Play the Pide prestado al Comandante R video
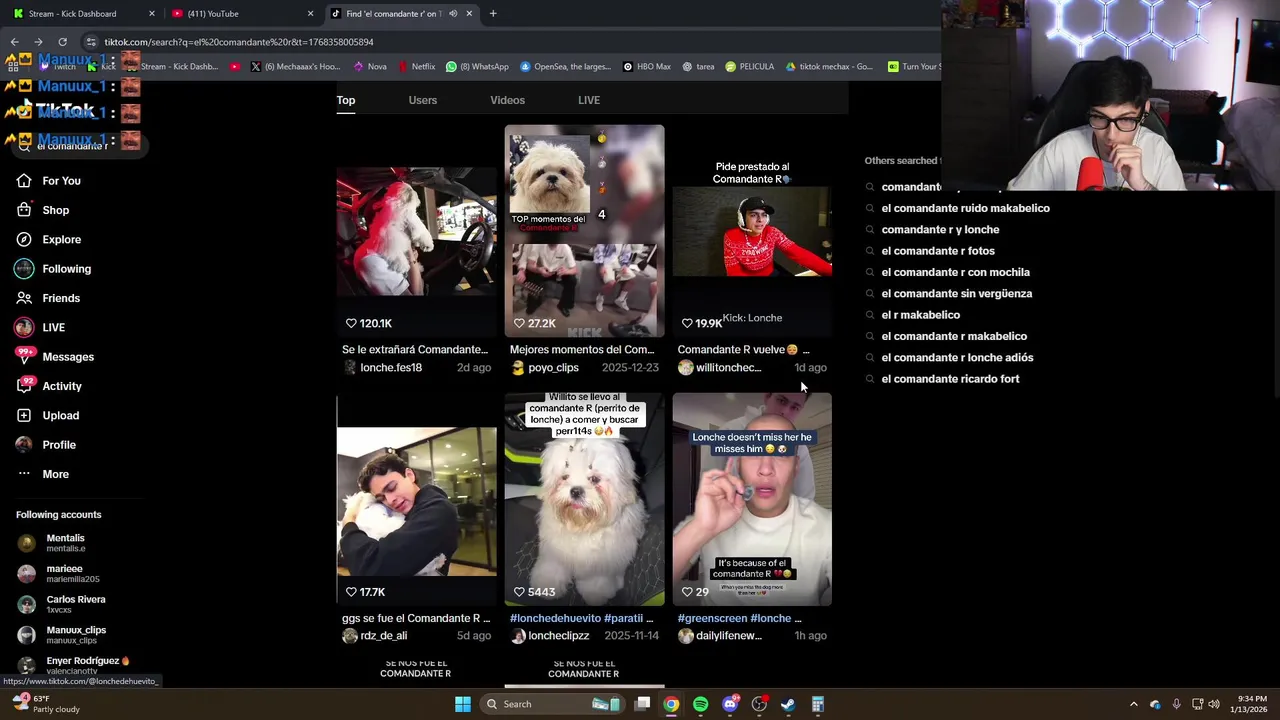 pos(752,231)
